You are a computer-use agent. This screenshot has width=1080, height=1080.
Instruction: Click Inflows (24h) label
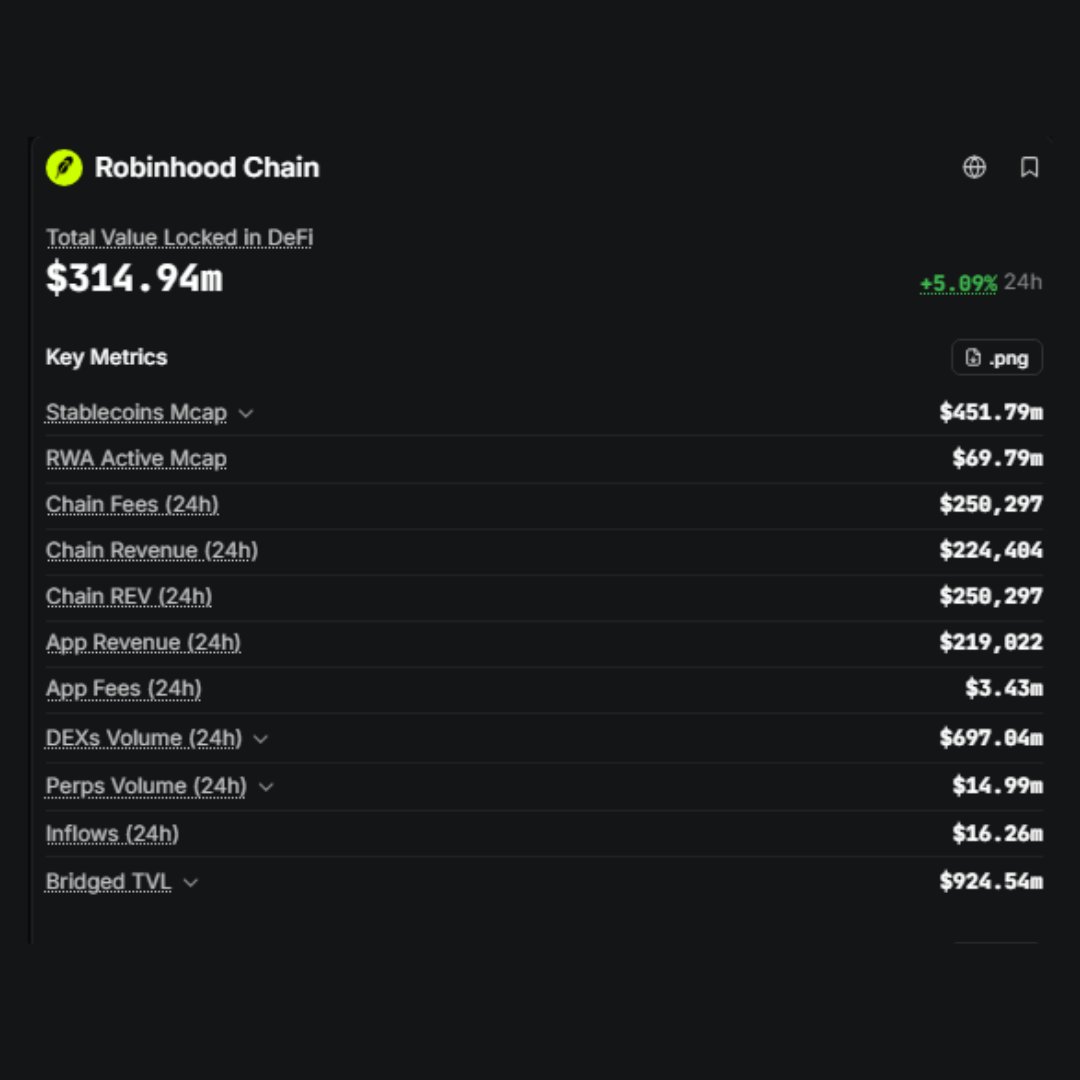click(x=112, y=834)
